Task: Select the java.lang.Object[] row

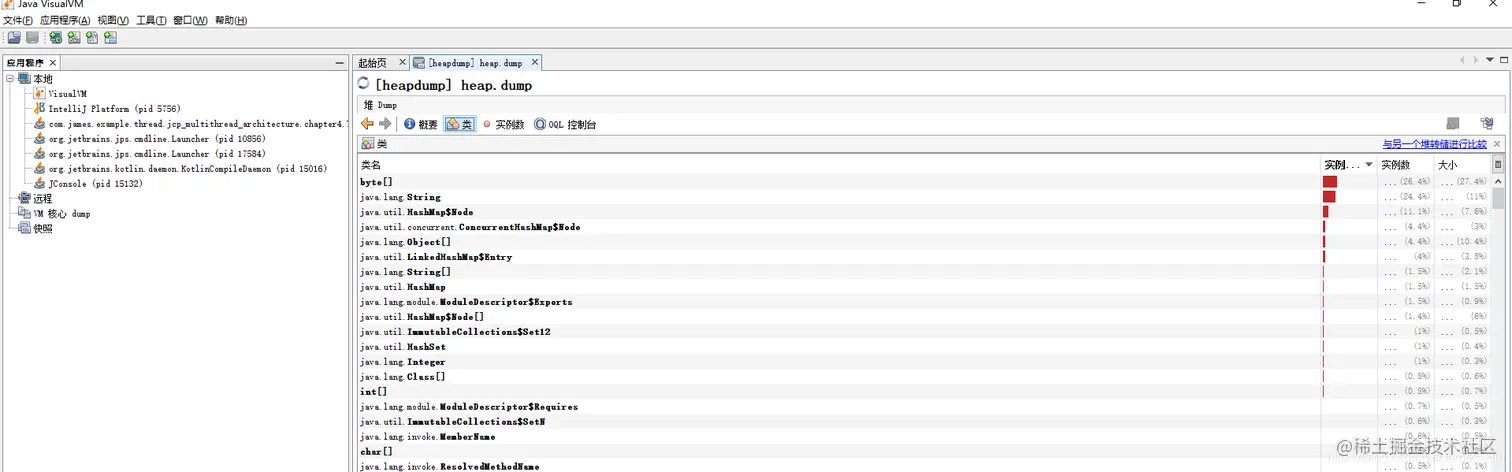Action: 924,242
